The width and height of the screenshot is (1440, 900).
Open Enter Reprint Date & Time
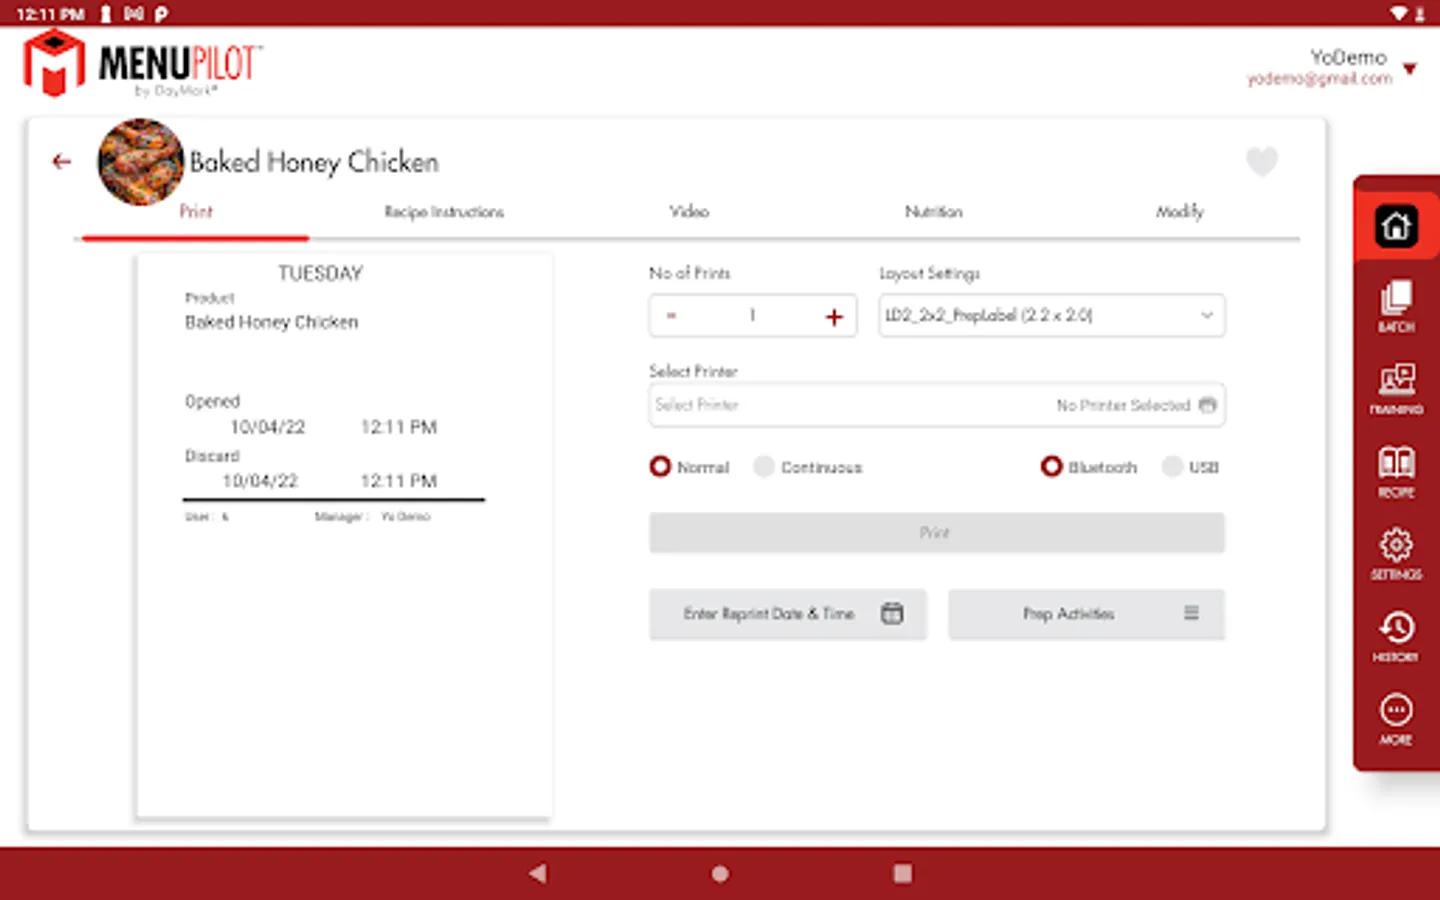[788, 614]
